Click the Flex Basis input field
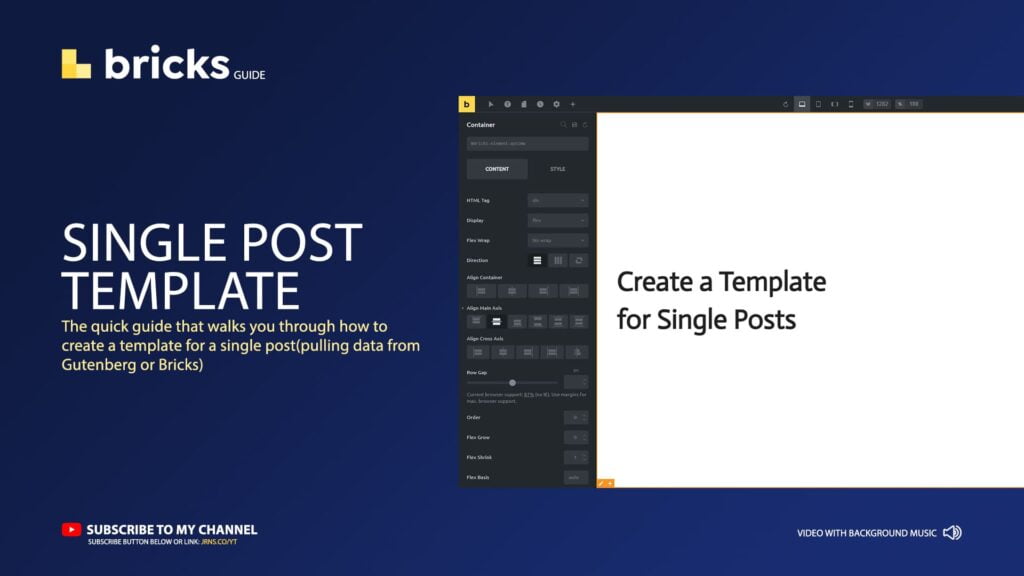The height and width of the screenshot is (576, 1024). point(576,477)
